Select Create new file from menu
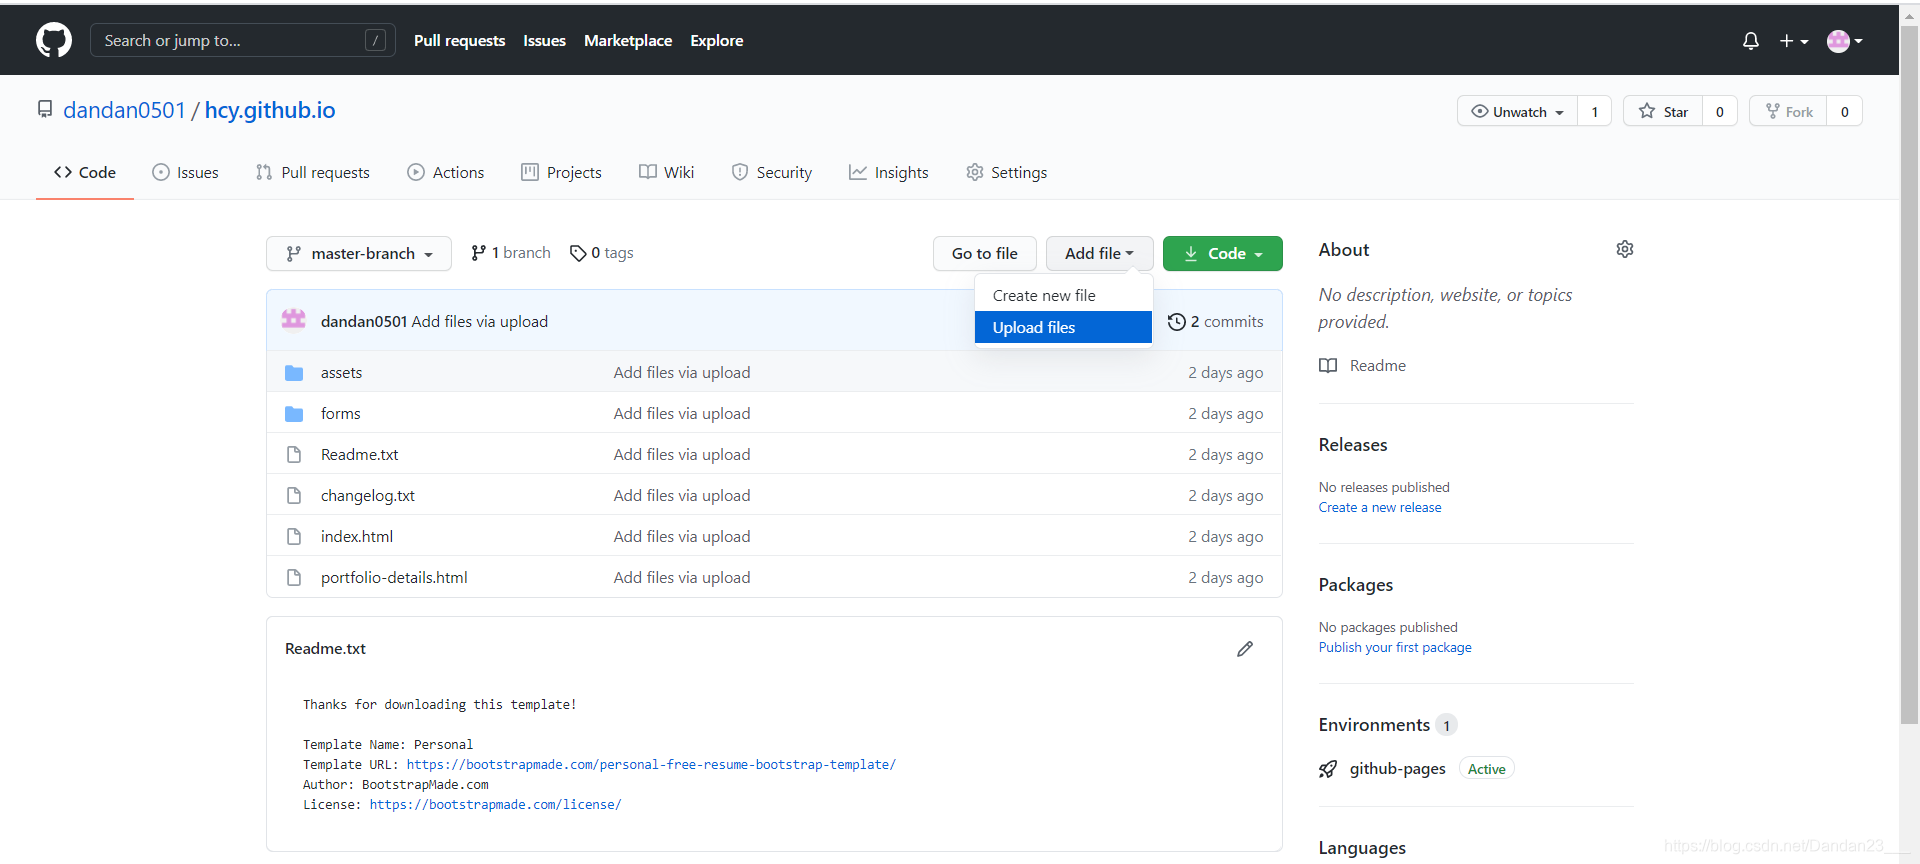Image resolution: width=1920 pixels, height=864 pixels. coord(1063,296)
